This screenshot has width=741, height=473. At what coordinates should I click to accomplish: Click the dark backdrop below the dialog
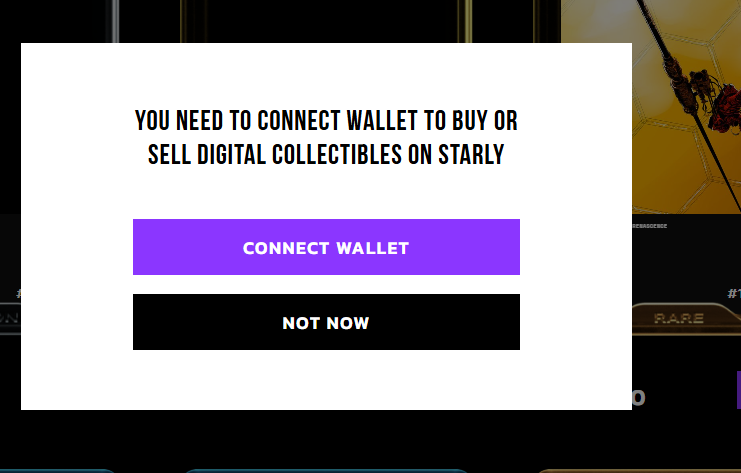coord(326,438)
